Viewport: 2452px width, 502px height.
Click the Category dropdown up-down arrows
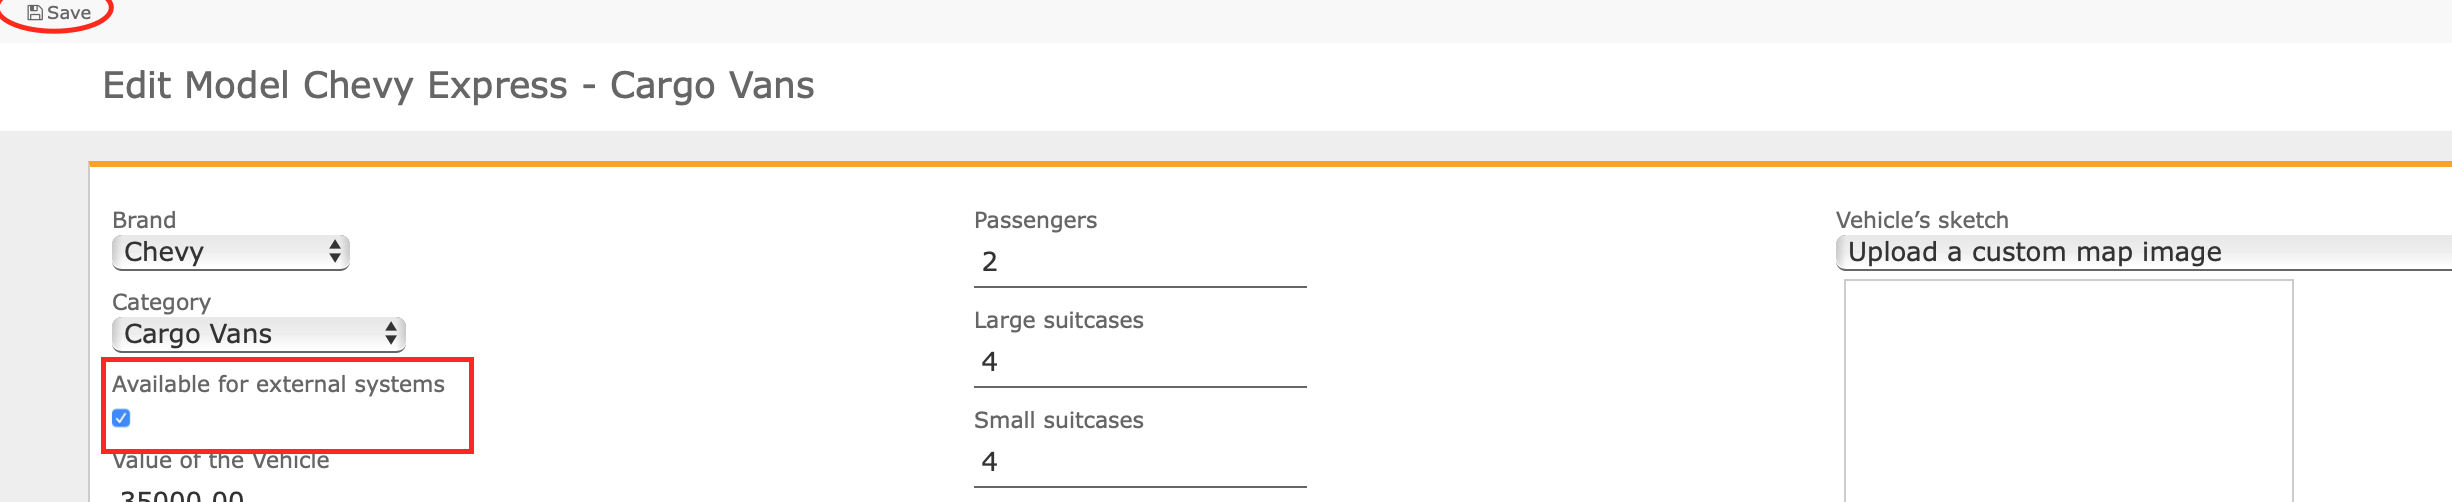[391, 334]
